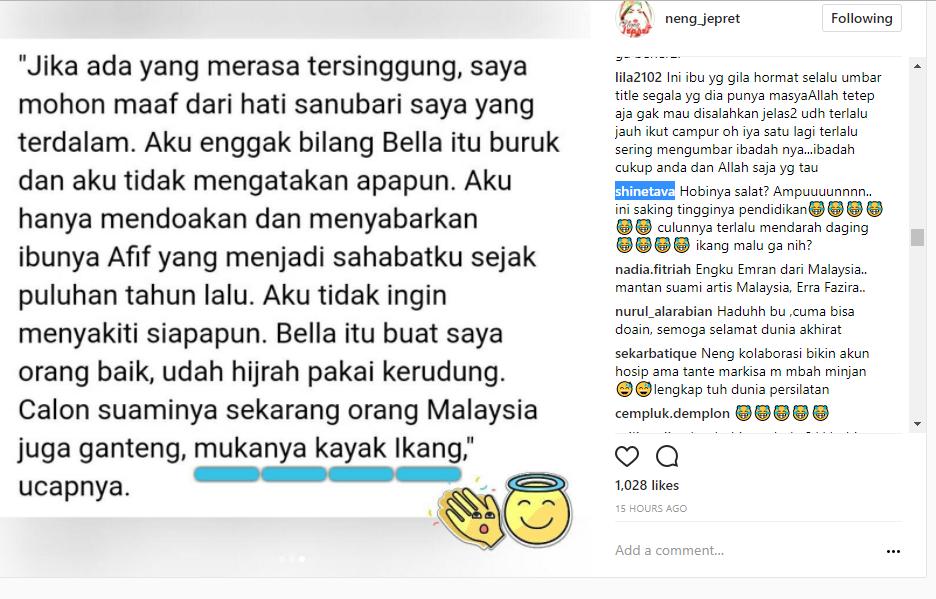Visit nadia.fitriah profile link
936x599 pixels.
pyautogui.click(x=652, y=269)
